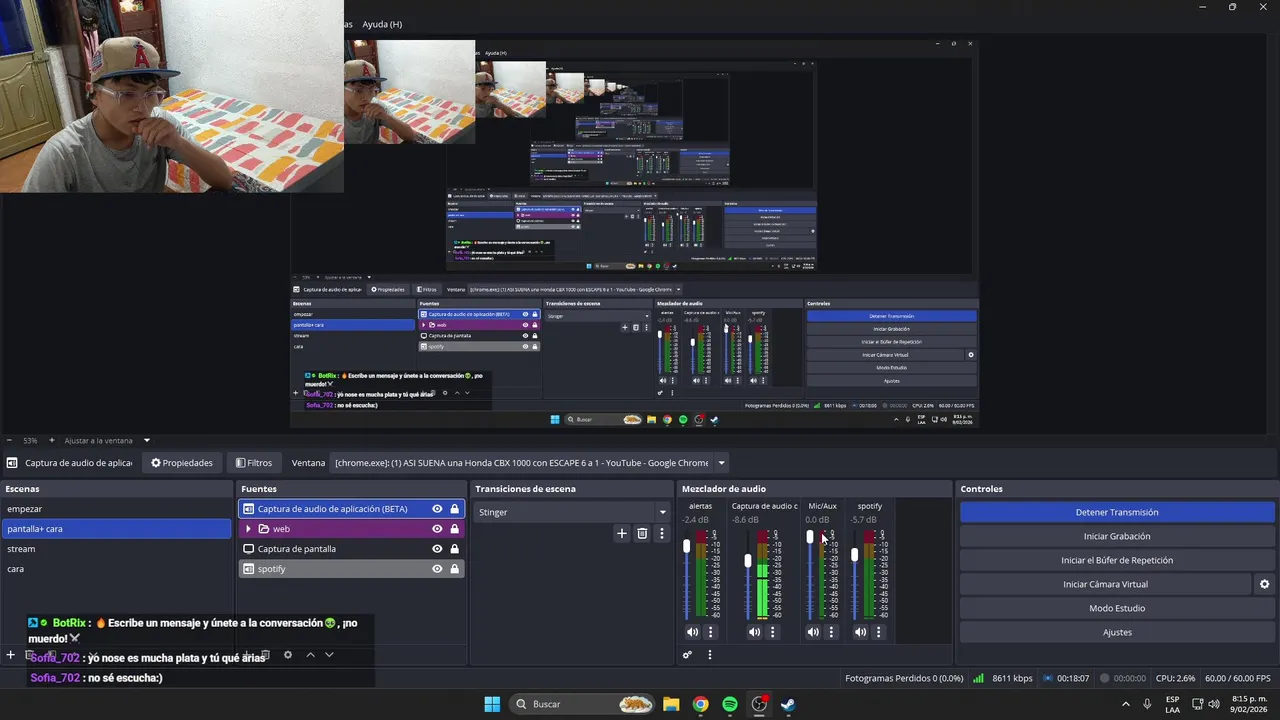Image resolution: width=1280 pixels, height=720 pixels.
Task: Mute the Captura de audio channel
Action: 754,632
